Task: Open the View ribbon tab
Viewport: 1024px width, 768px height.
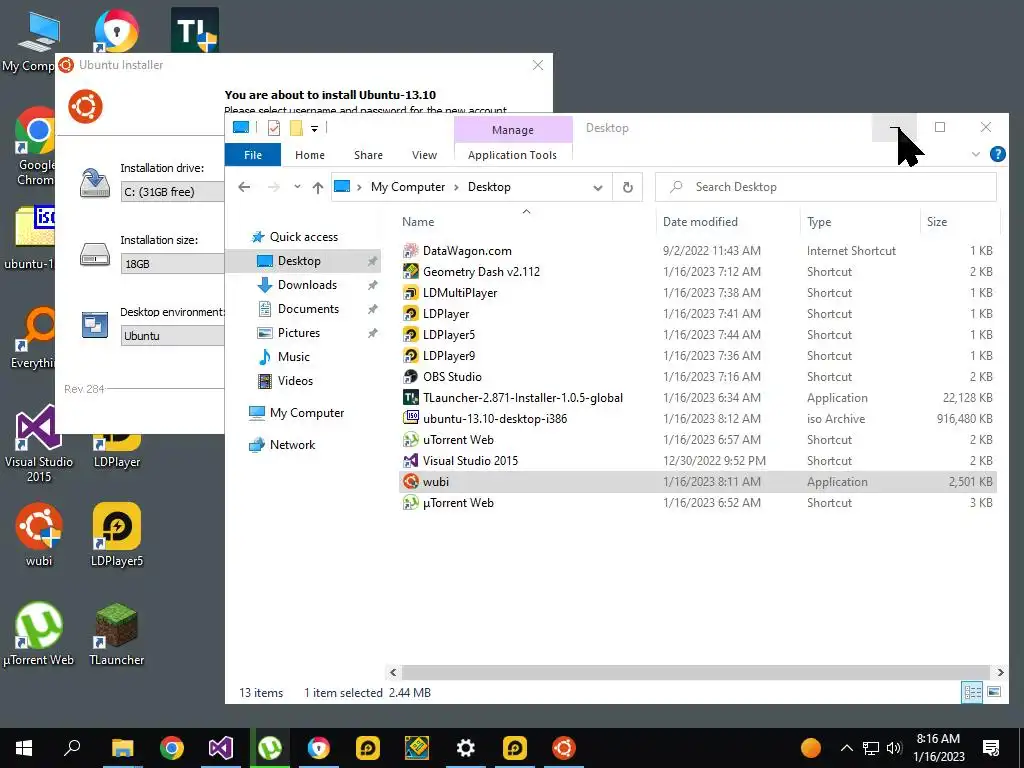Action: point(424,155)
